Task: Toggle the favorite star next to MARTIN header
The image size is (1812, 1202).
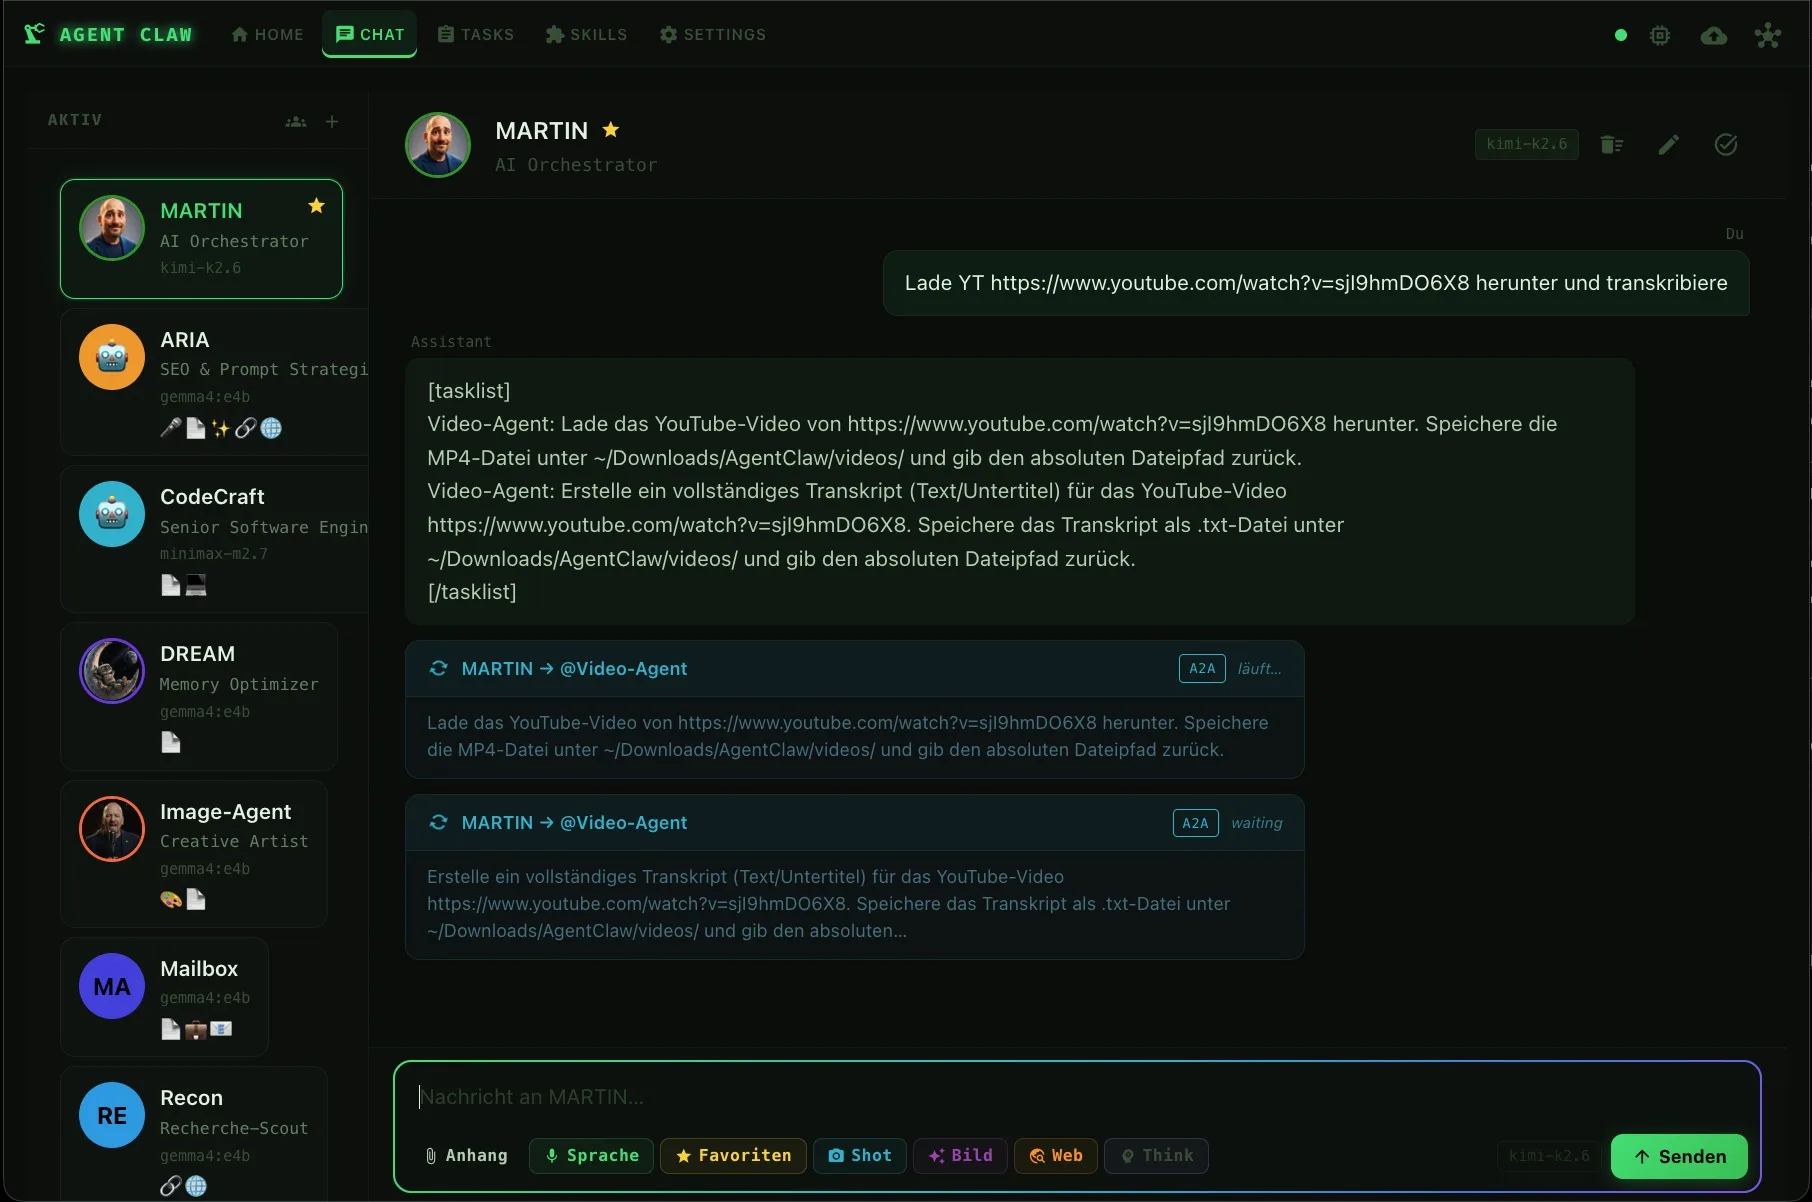Action: [x=610, y=130]
